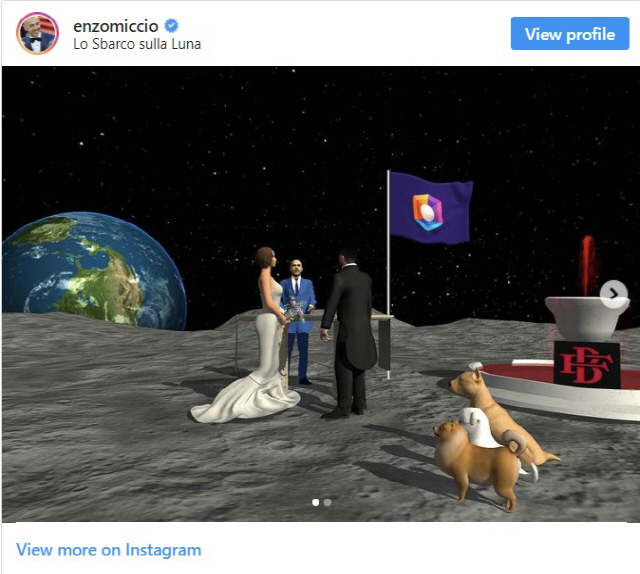Image resolution: width=640 pixels, height=574 pixels.
Task: Click the groom in the black tailcoat
Action: (348, 333)
